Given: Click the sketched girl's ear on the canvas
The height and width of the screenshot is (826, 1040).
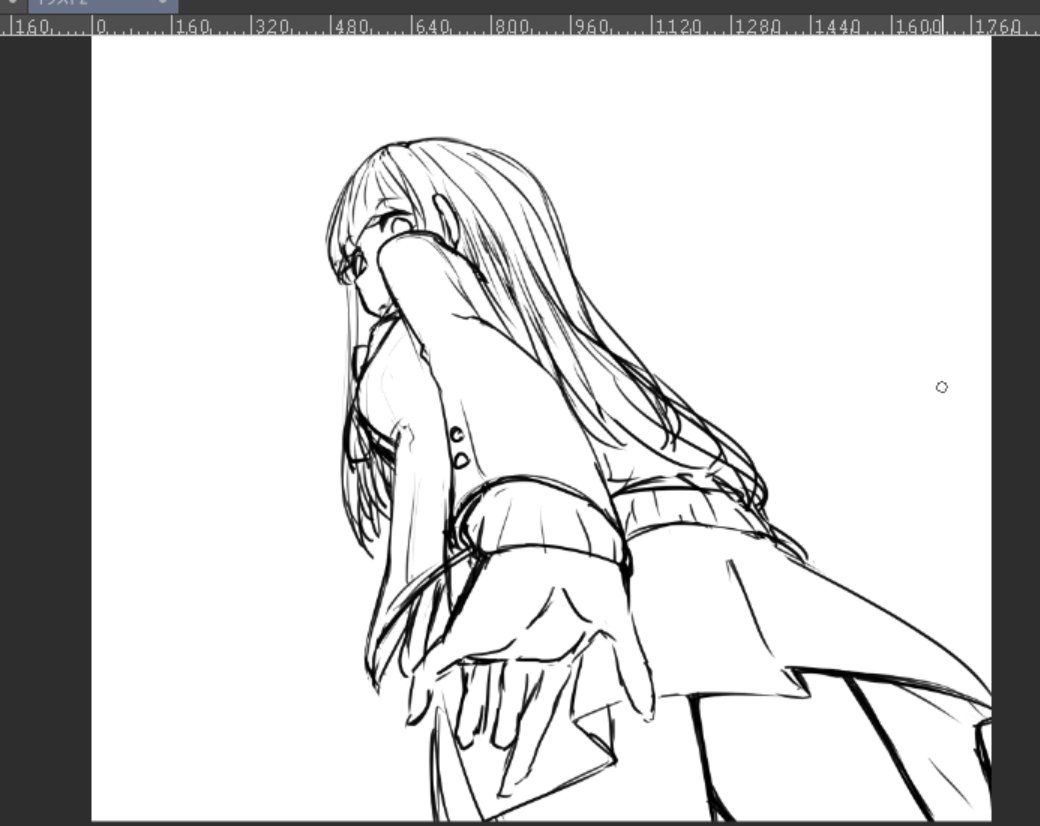Looking at the screenshot, I should click(448, 221).
